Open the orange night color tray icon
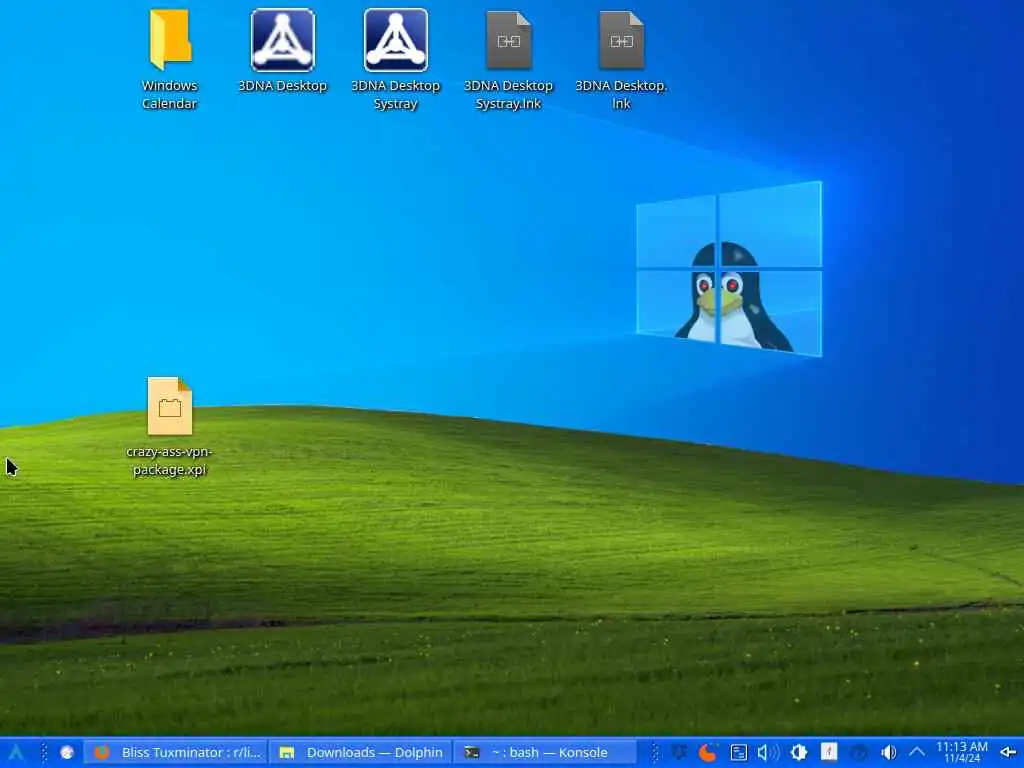Image resolution: width=1024 pixels, height=768 pixels. (x=707, y=753)
